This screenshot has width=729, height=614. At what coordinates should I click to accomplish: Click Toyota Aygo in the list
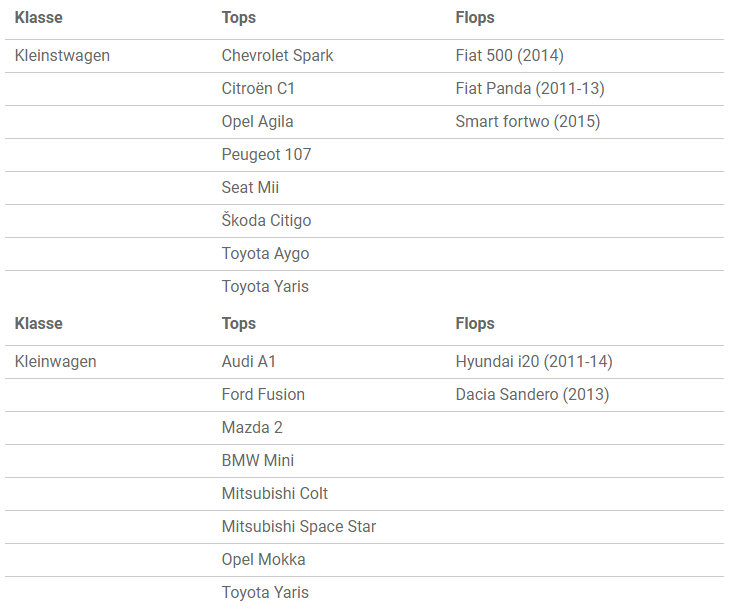pyautogui.click(x=265, y=254)
